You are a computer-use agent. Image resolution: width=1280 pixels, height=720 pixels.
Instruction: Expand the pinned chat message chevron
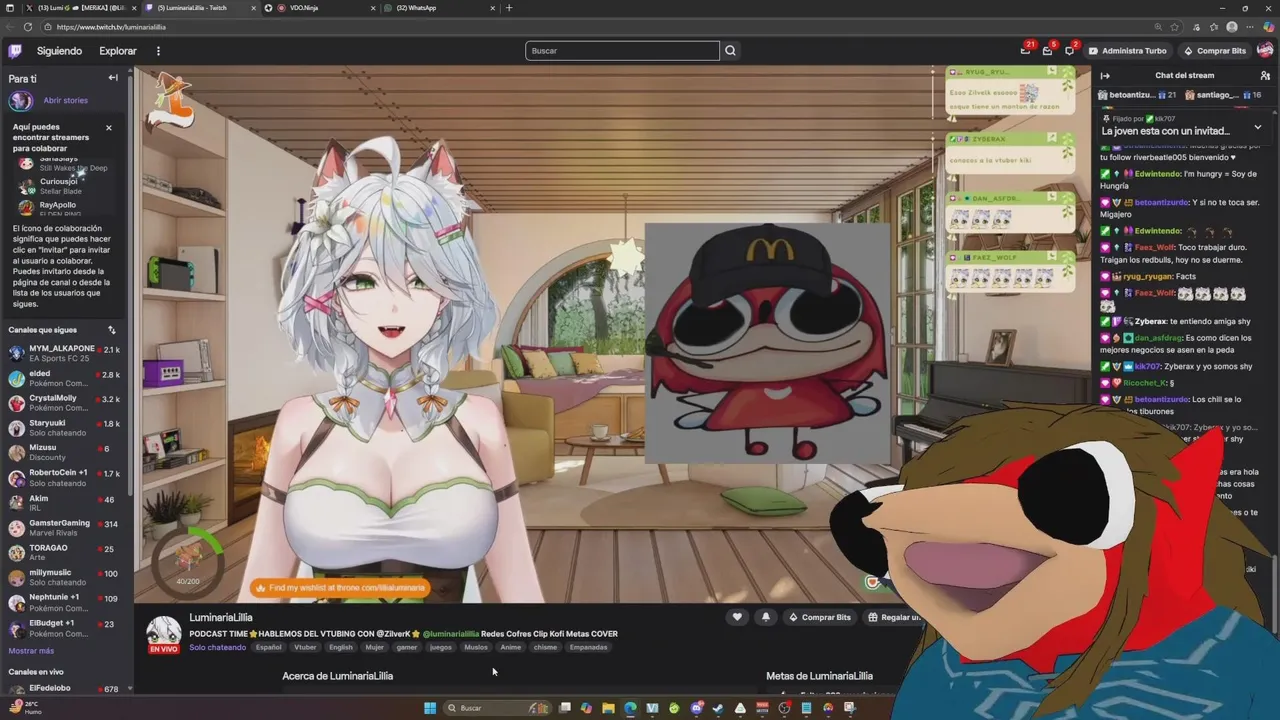1258,127
